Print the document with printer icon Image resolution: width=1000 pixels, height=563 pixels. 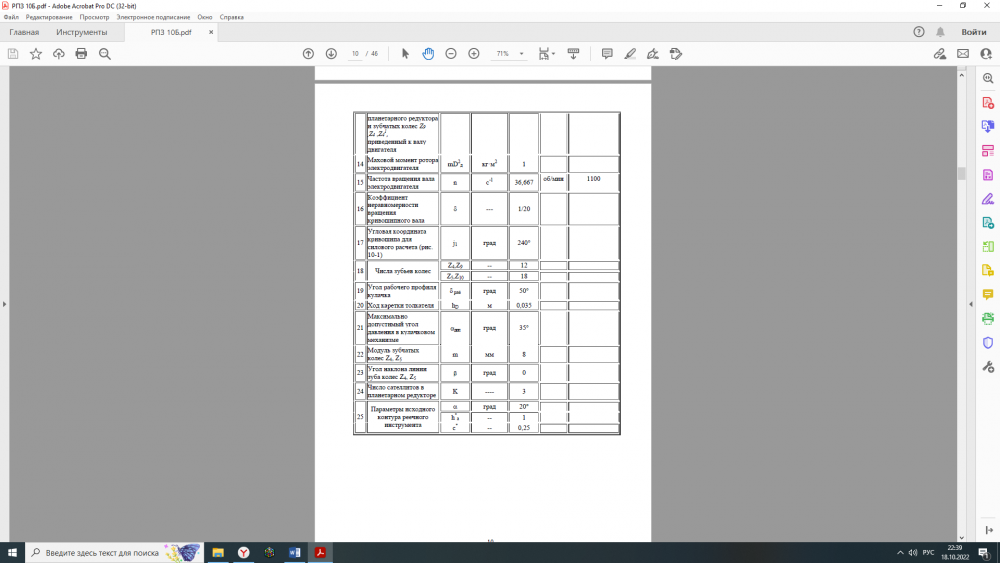click(81, 54)
